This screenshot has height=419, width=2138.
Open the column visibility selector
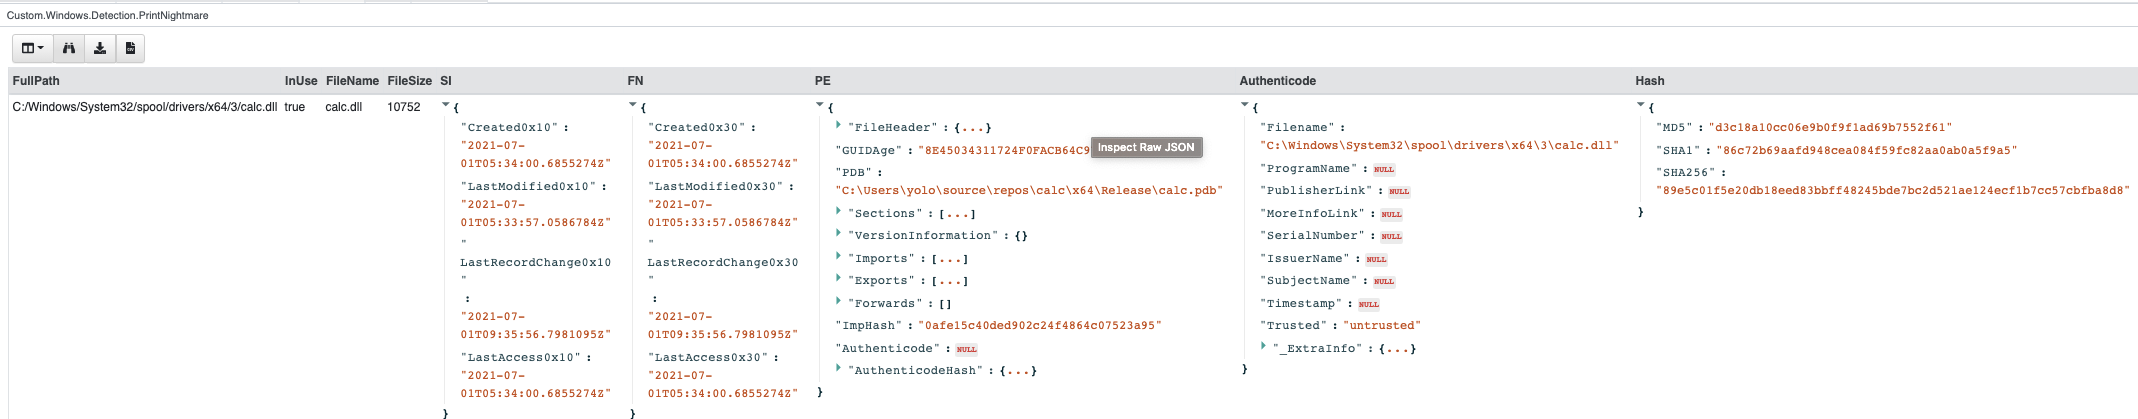pyautogui.click(x=33, y=48)
